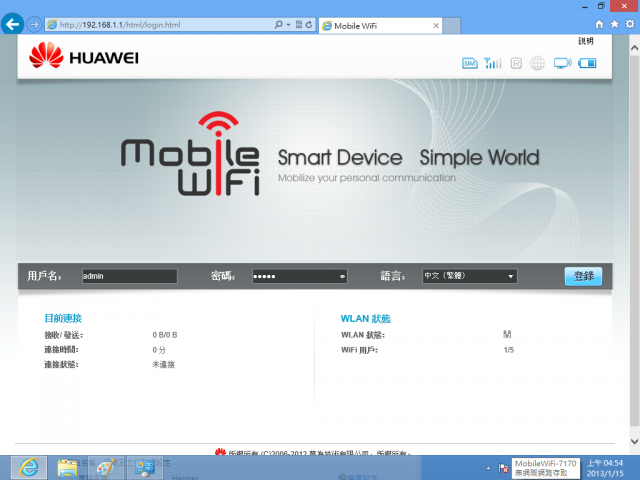The image size is (640, 480).
Task: Click the WiFi monitor status icon
Action: (562, 63)
